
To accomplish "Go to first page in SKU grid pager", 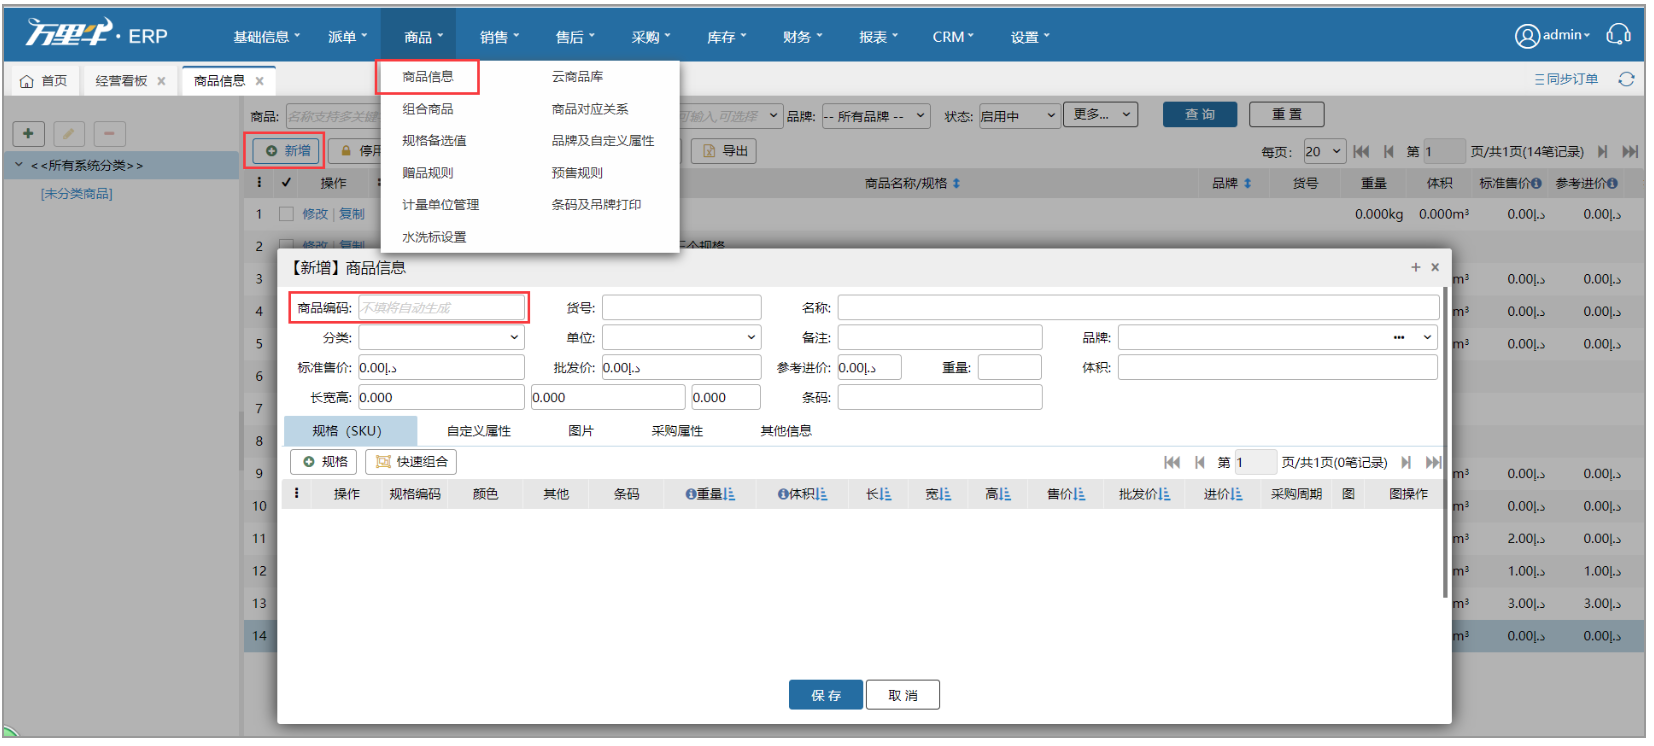I will [x=1172, y=462].
